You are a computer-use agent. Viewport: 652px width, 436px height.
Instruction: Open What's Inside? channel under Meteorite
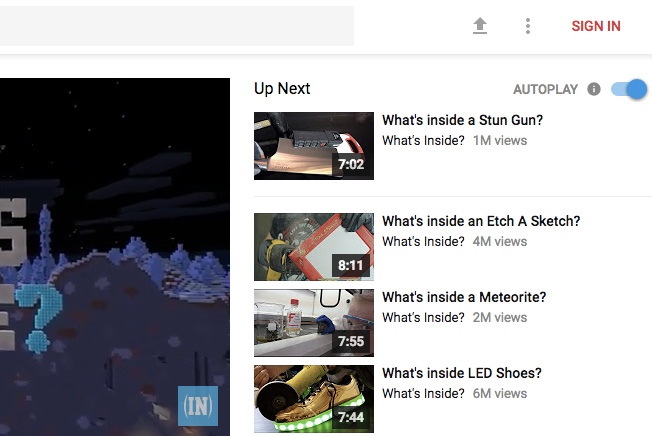(x=423, y=318)
